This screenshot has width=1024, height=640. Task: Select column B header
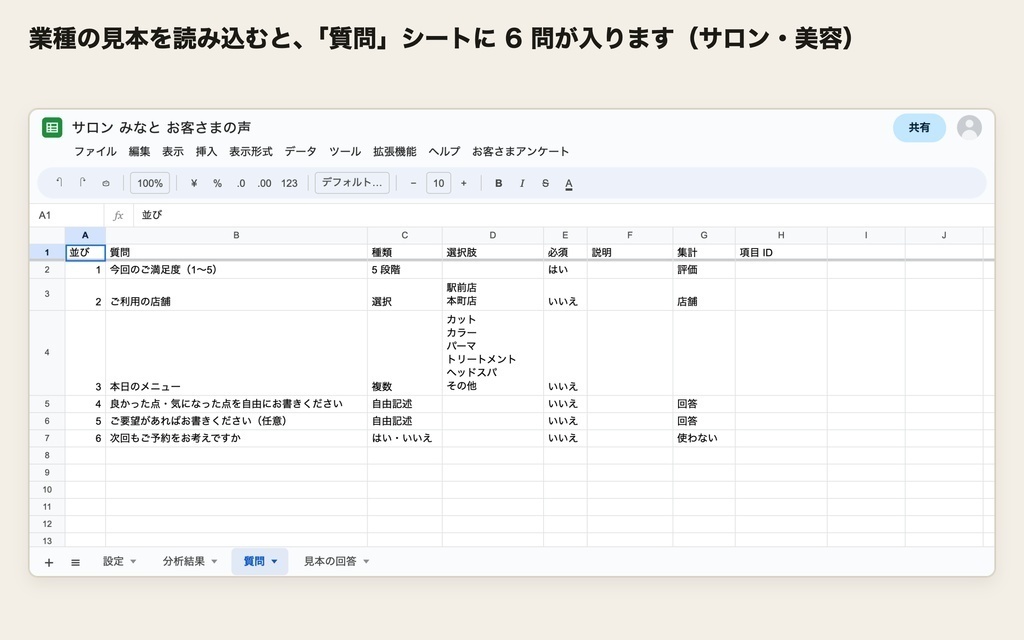(236, 235)
